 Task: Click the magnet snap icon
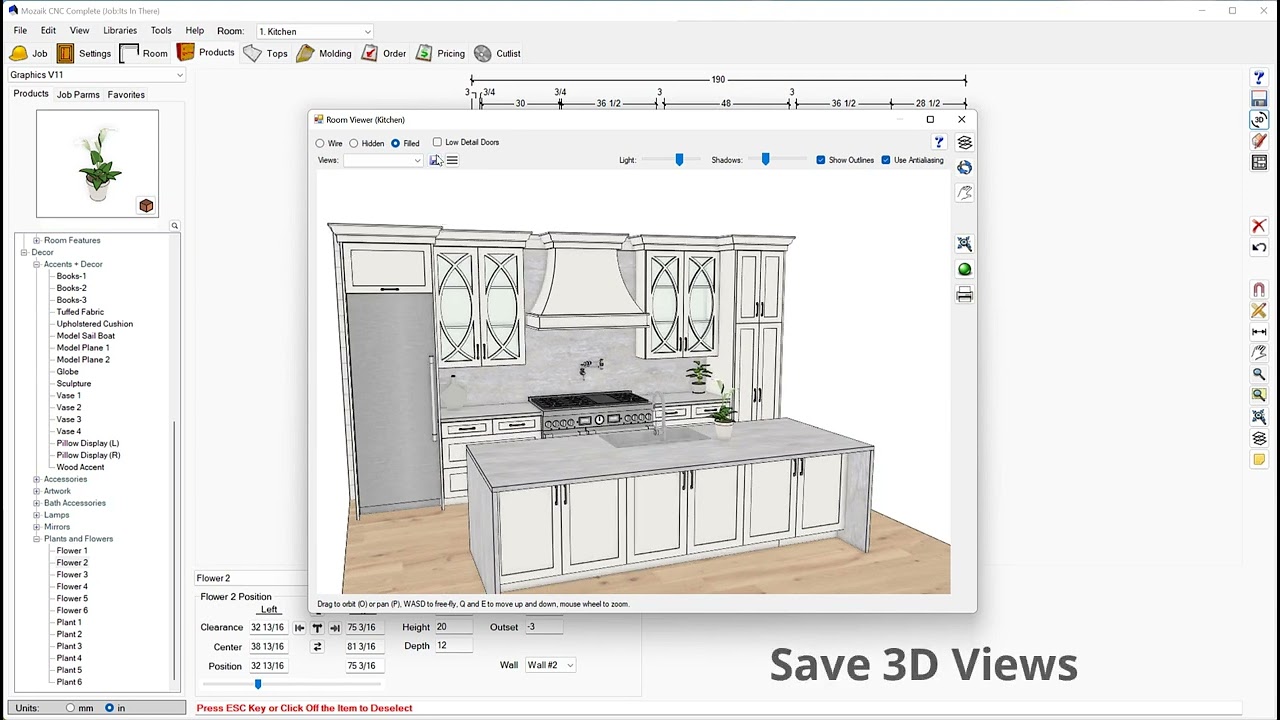pyautogui.click(x=1259, y=290)
